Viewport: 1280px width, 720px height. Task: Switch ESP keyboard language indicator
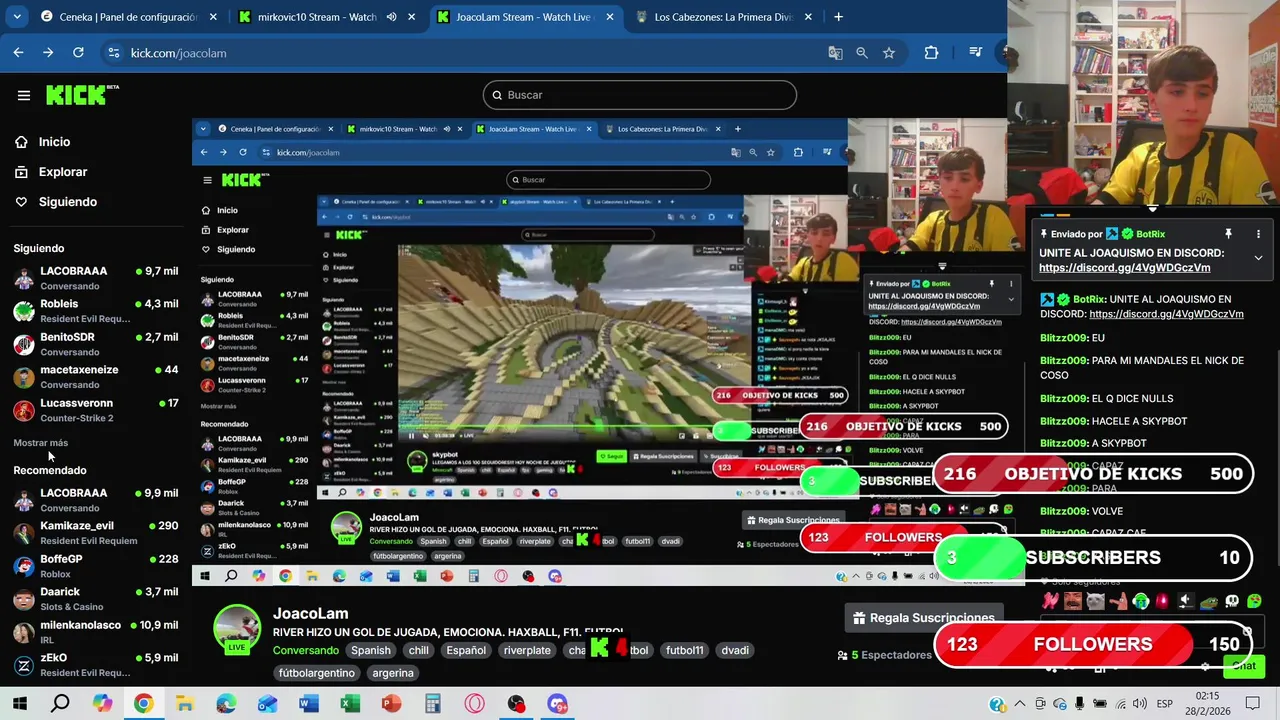click(1164, 704)
